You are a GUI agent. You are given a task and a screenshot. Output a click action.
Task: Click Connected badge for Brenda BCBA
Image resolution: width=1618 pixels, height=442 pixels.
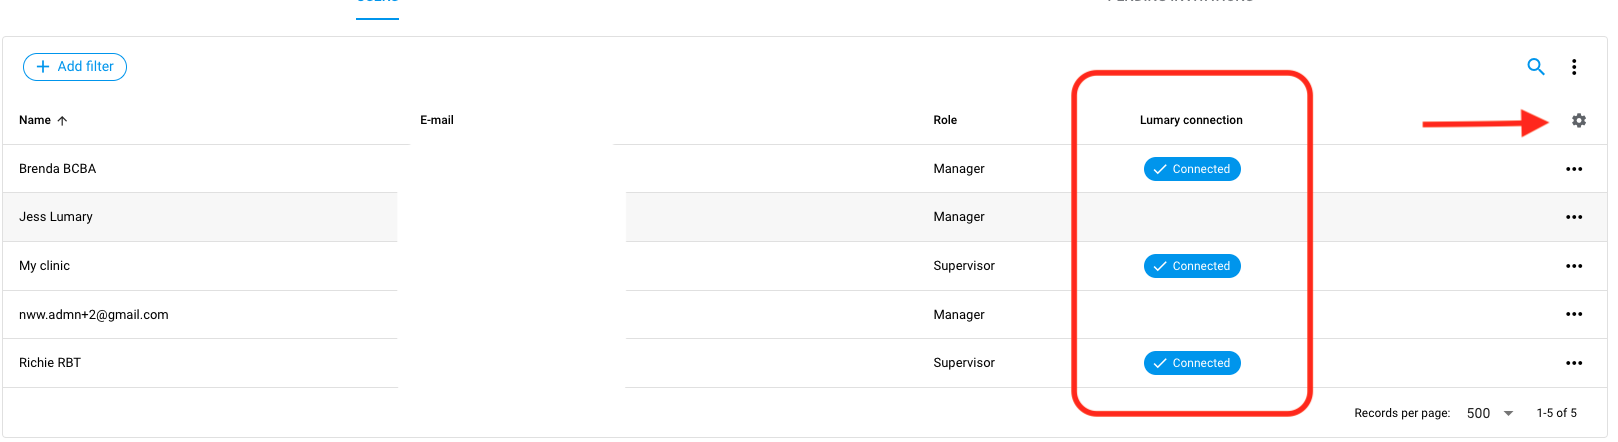point(1192,169)
